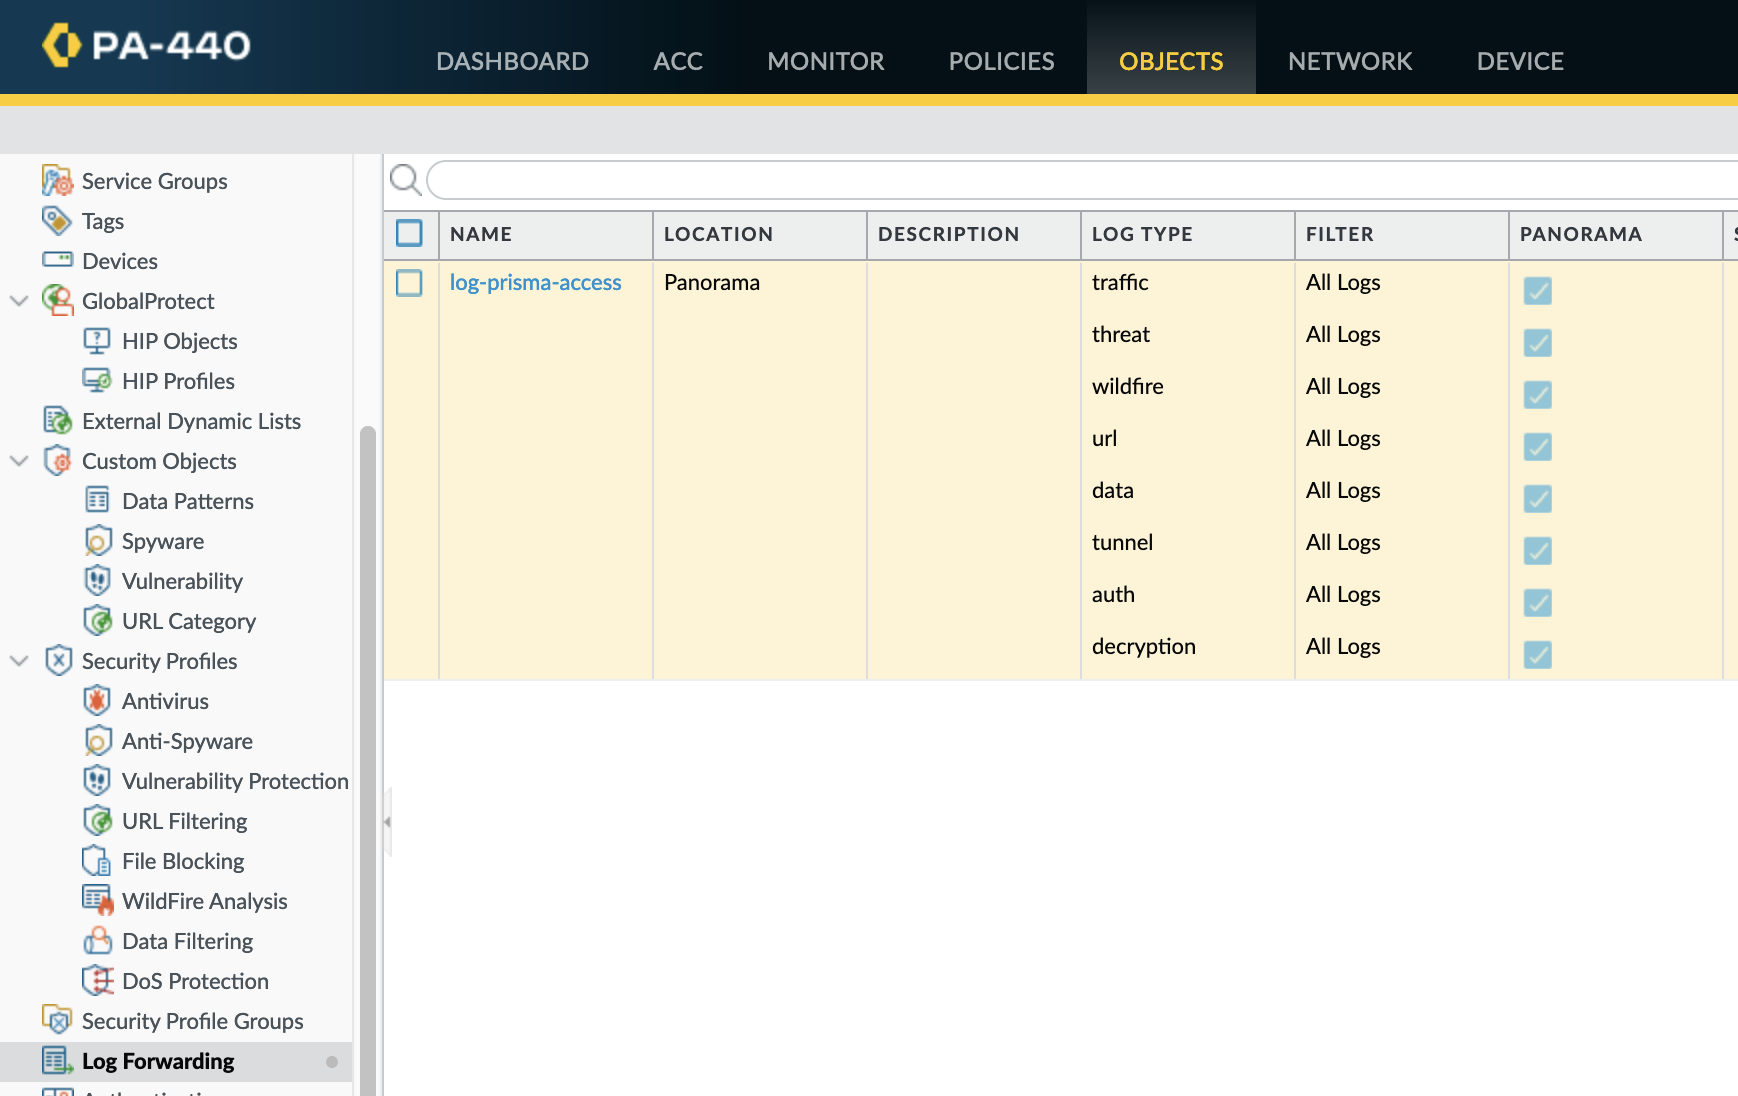
Task: Click the LOCATION column header
Action: point(759,234)
